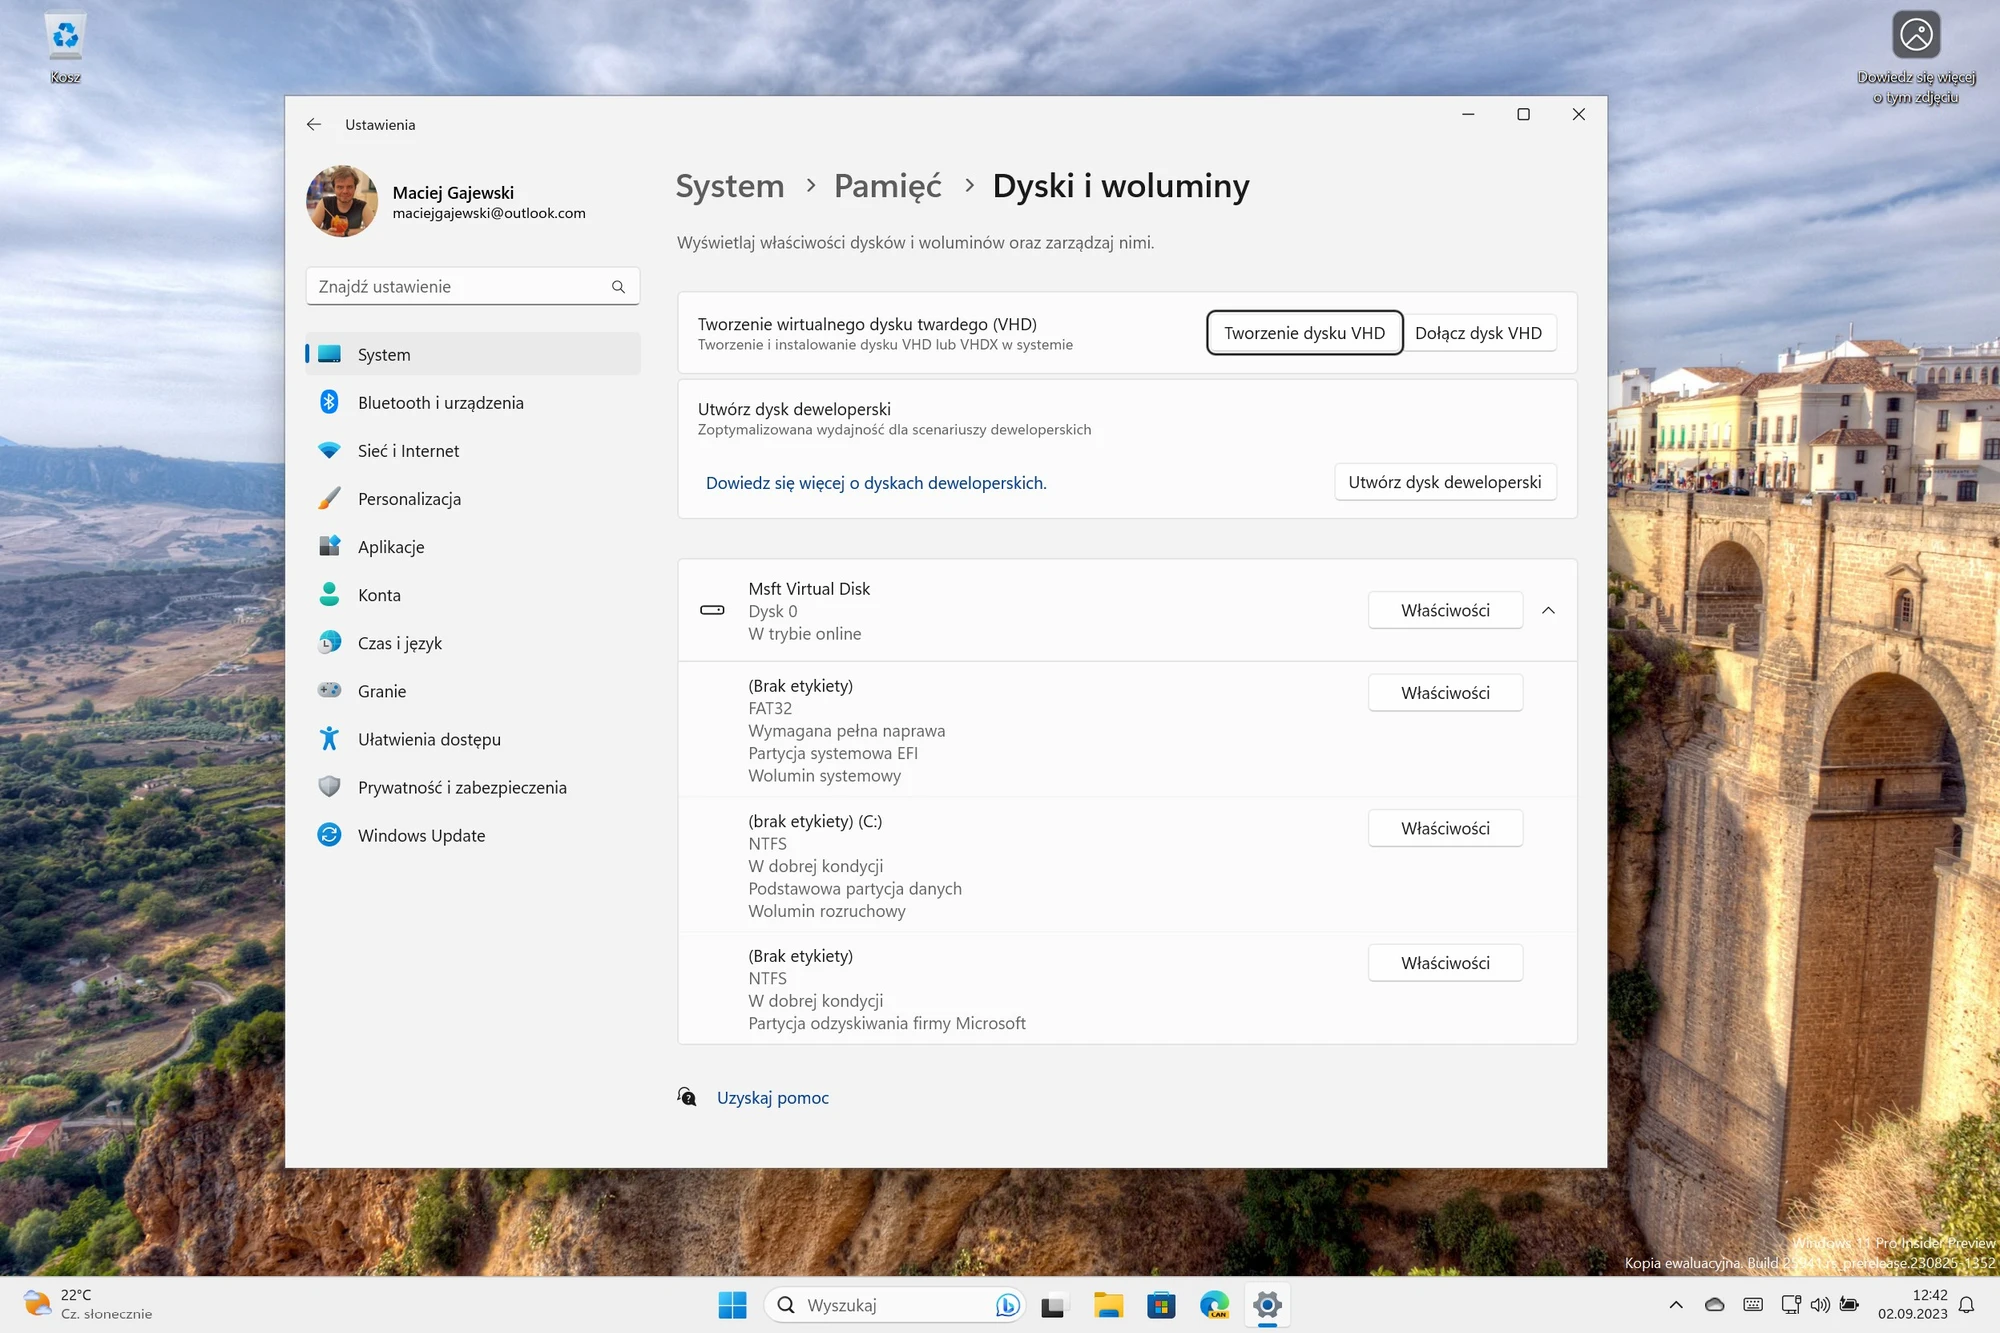The image size is (2000, 1333).
Task: Navigate to System in breadcrumb
Action: pos(730,186)
